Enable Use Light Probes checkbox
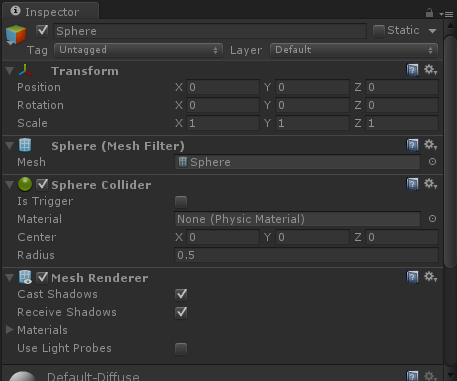 pos(181,349)
